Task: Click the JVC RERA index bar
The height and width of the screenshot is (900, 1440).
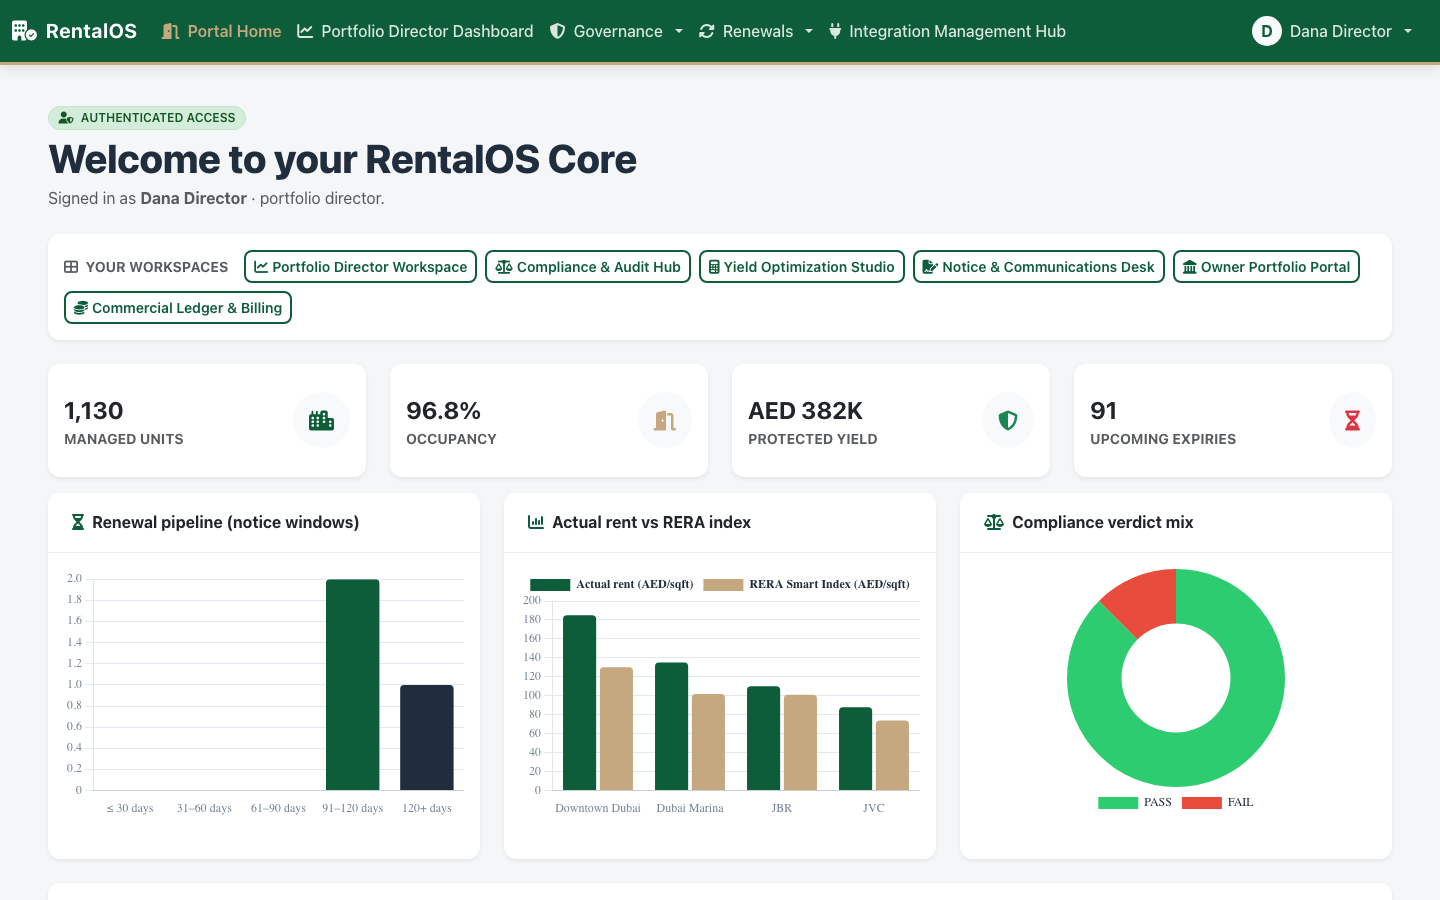Action: click(892, 755)
